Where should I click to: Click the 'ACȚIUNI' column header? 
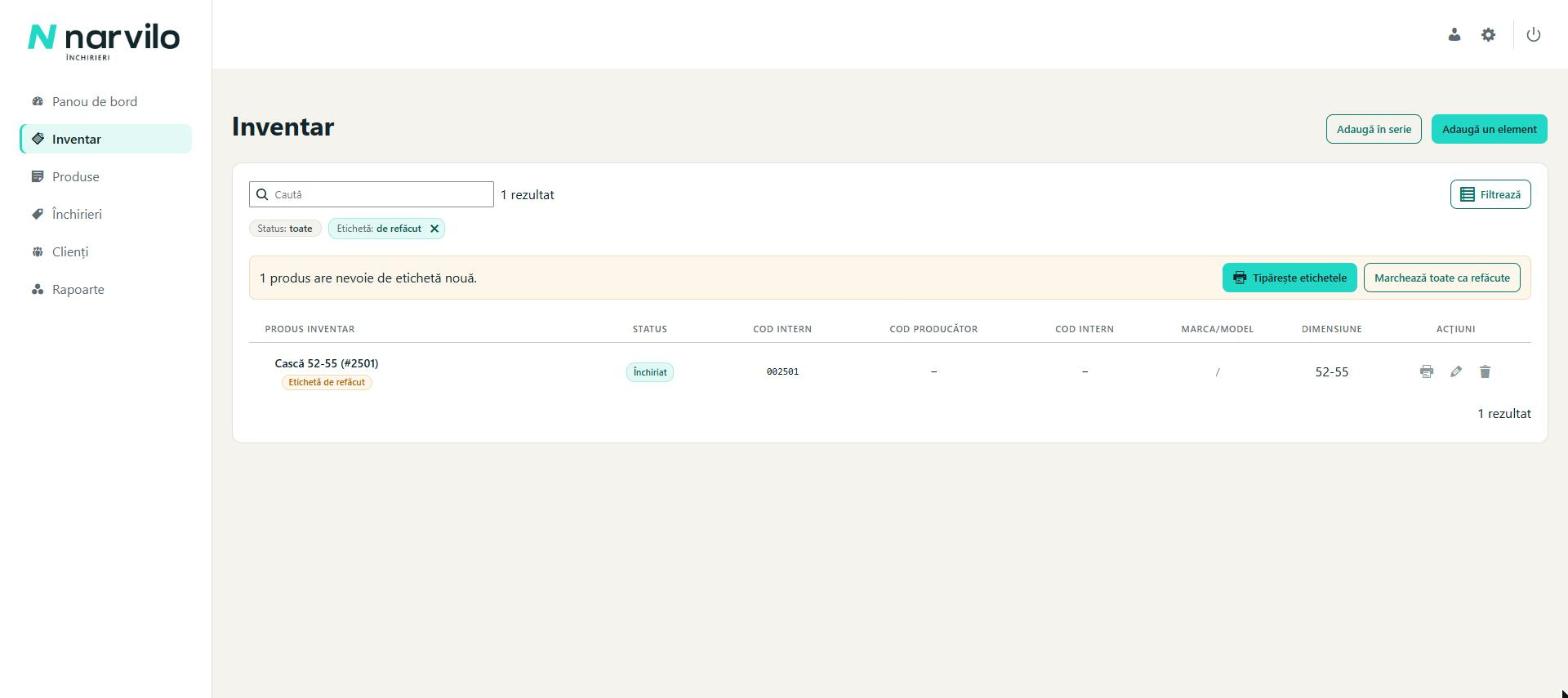pos(1455,329)
